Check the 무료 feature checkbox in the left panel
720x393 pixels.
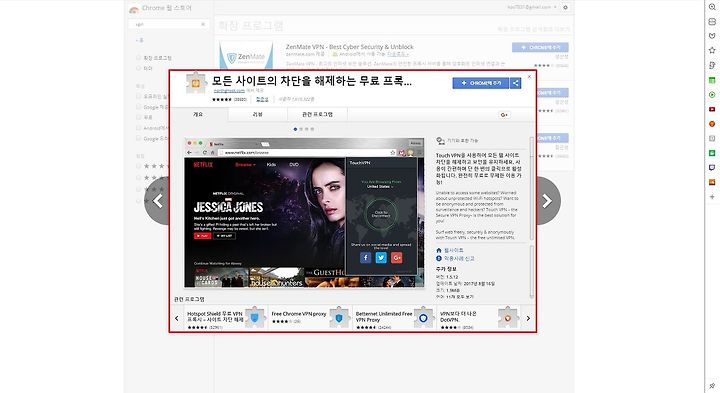point(138,117)
